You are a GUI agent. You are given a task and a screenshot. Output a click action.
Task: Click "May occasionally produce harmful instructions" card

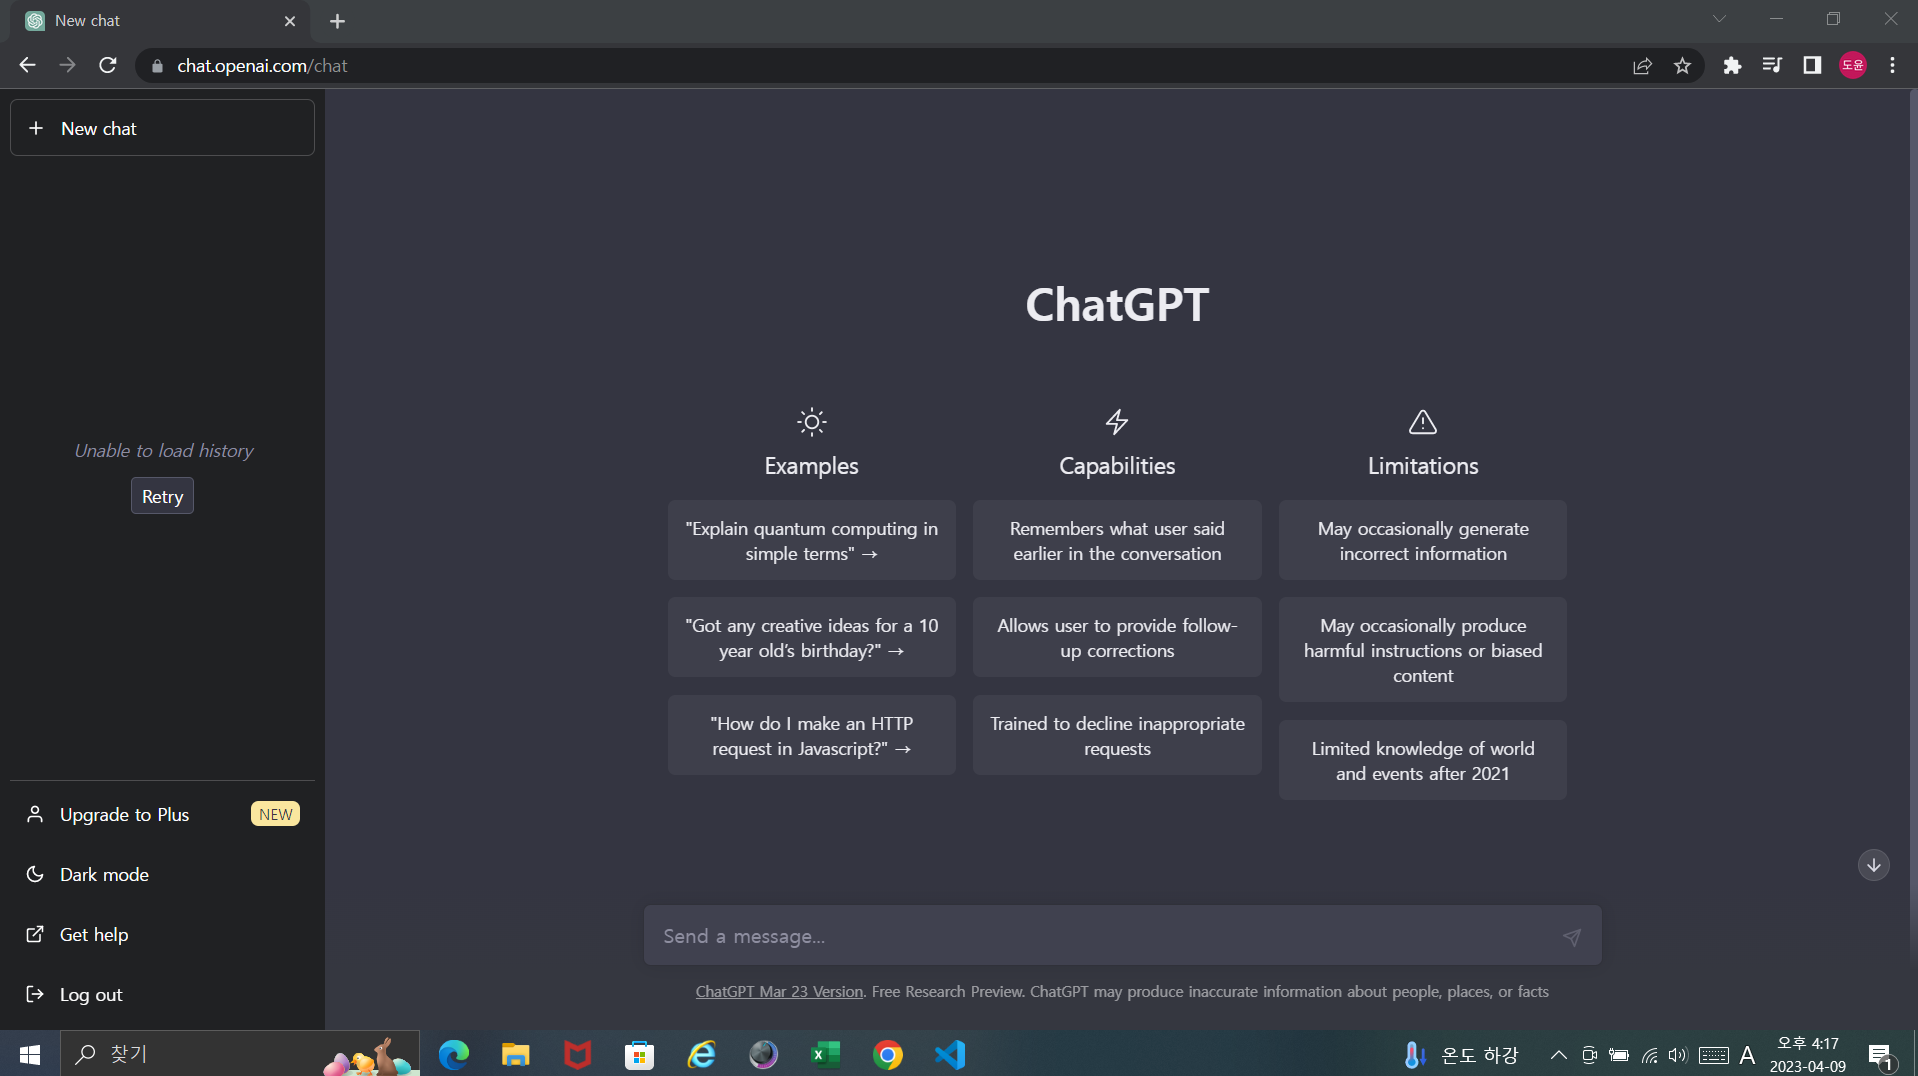click(1422, 650)
